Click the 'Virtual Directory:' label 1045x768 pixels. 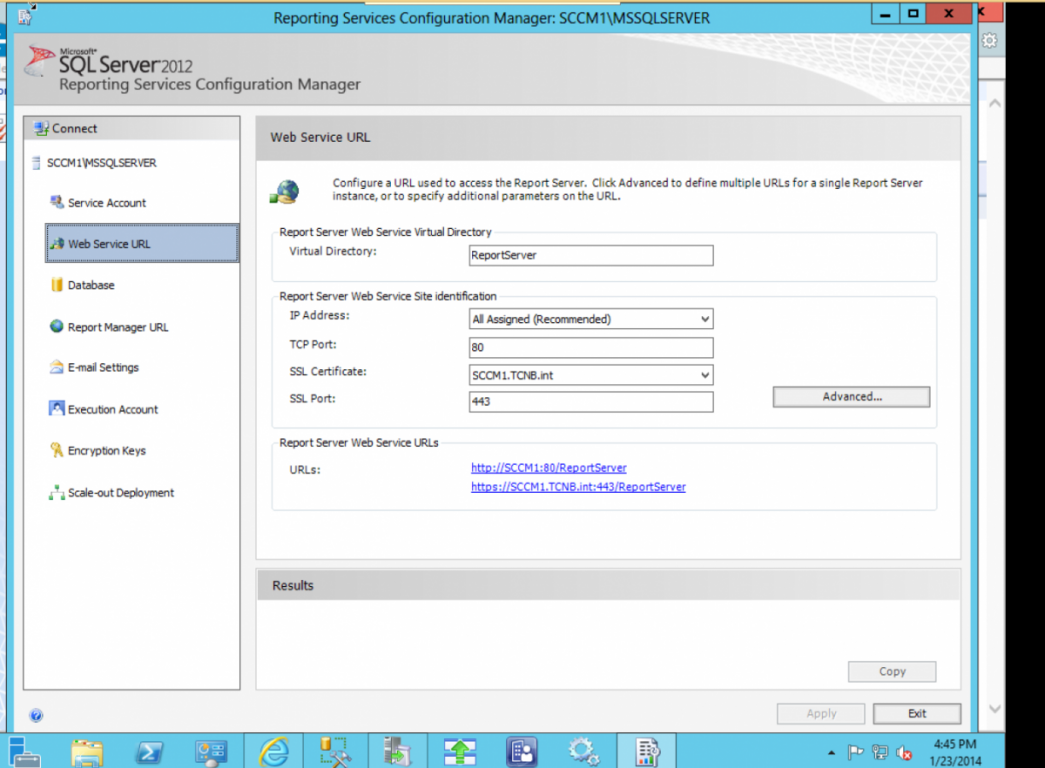coord(333,251)
